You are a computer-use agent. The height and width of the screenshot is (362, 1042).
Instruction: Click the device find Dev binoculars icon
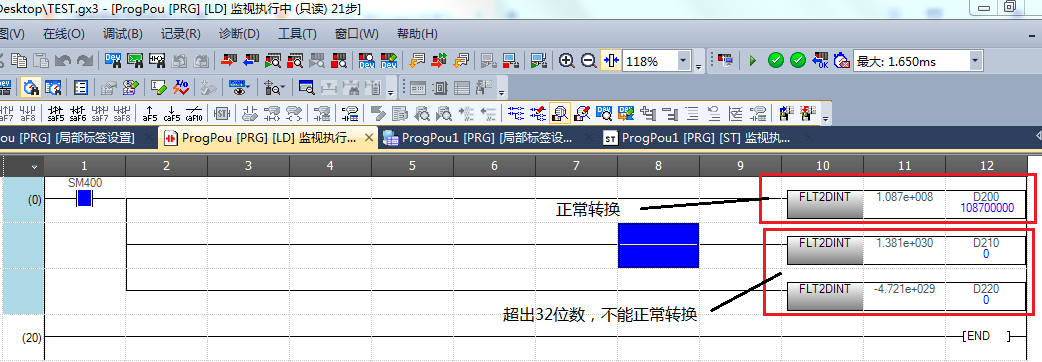(x=113, y=60)
